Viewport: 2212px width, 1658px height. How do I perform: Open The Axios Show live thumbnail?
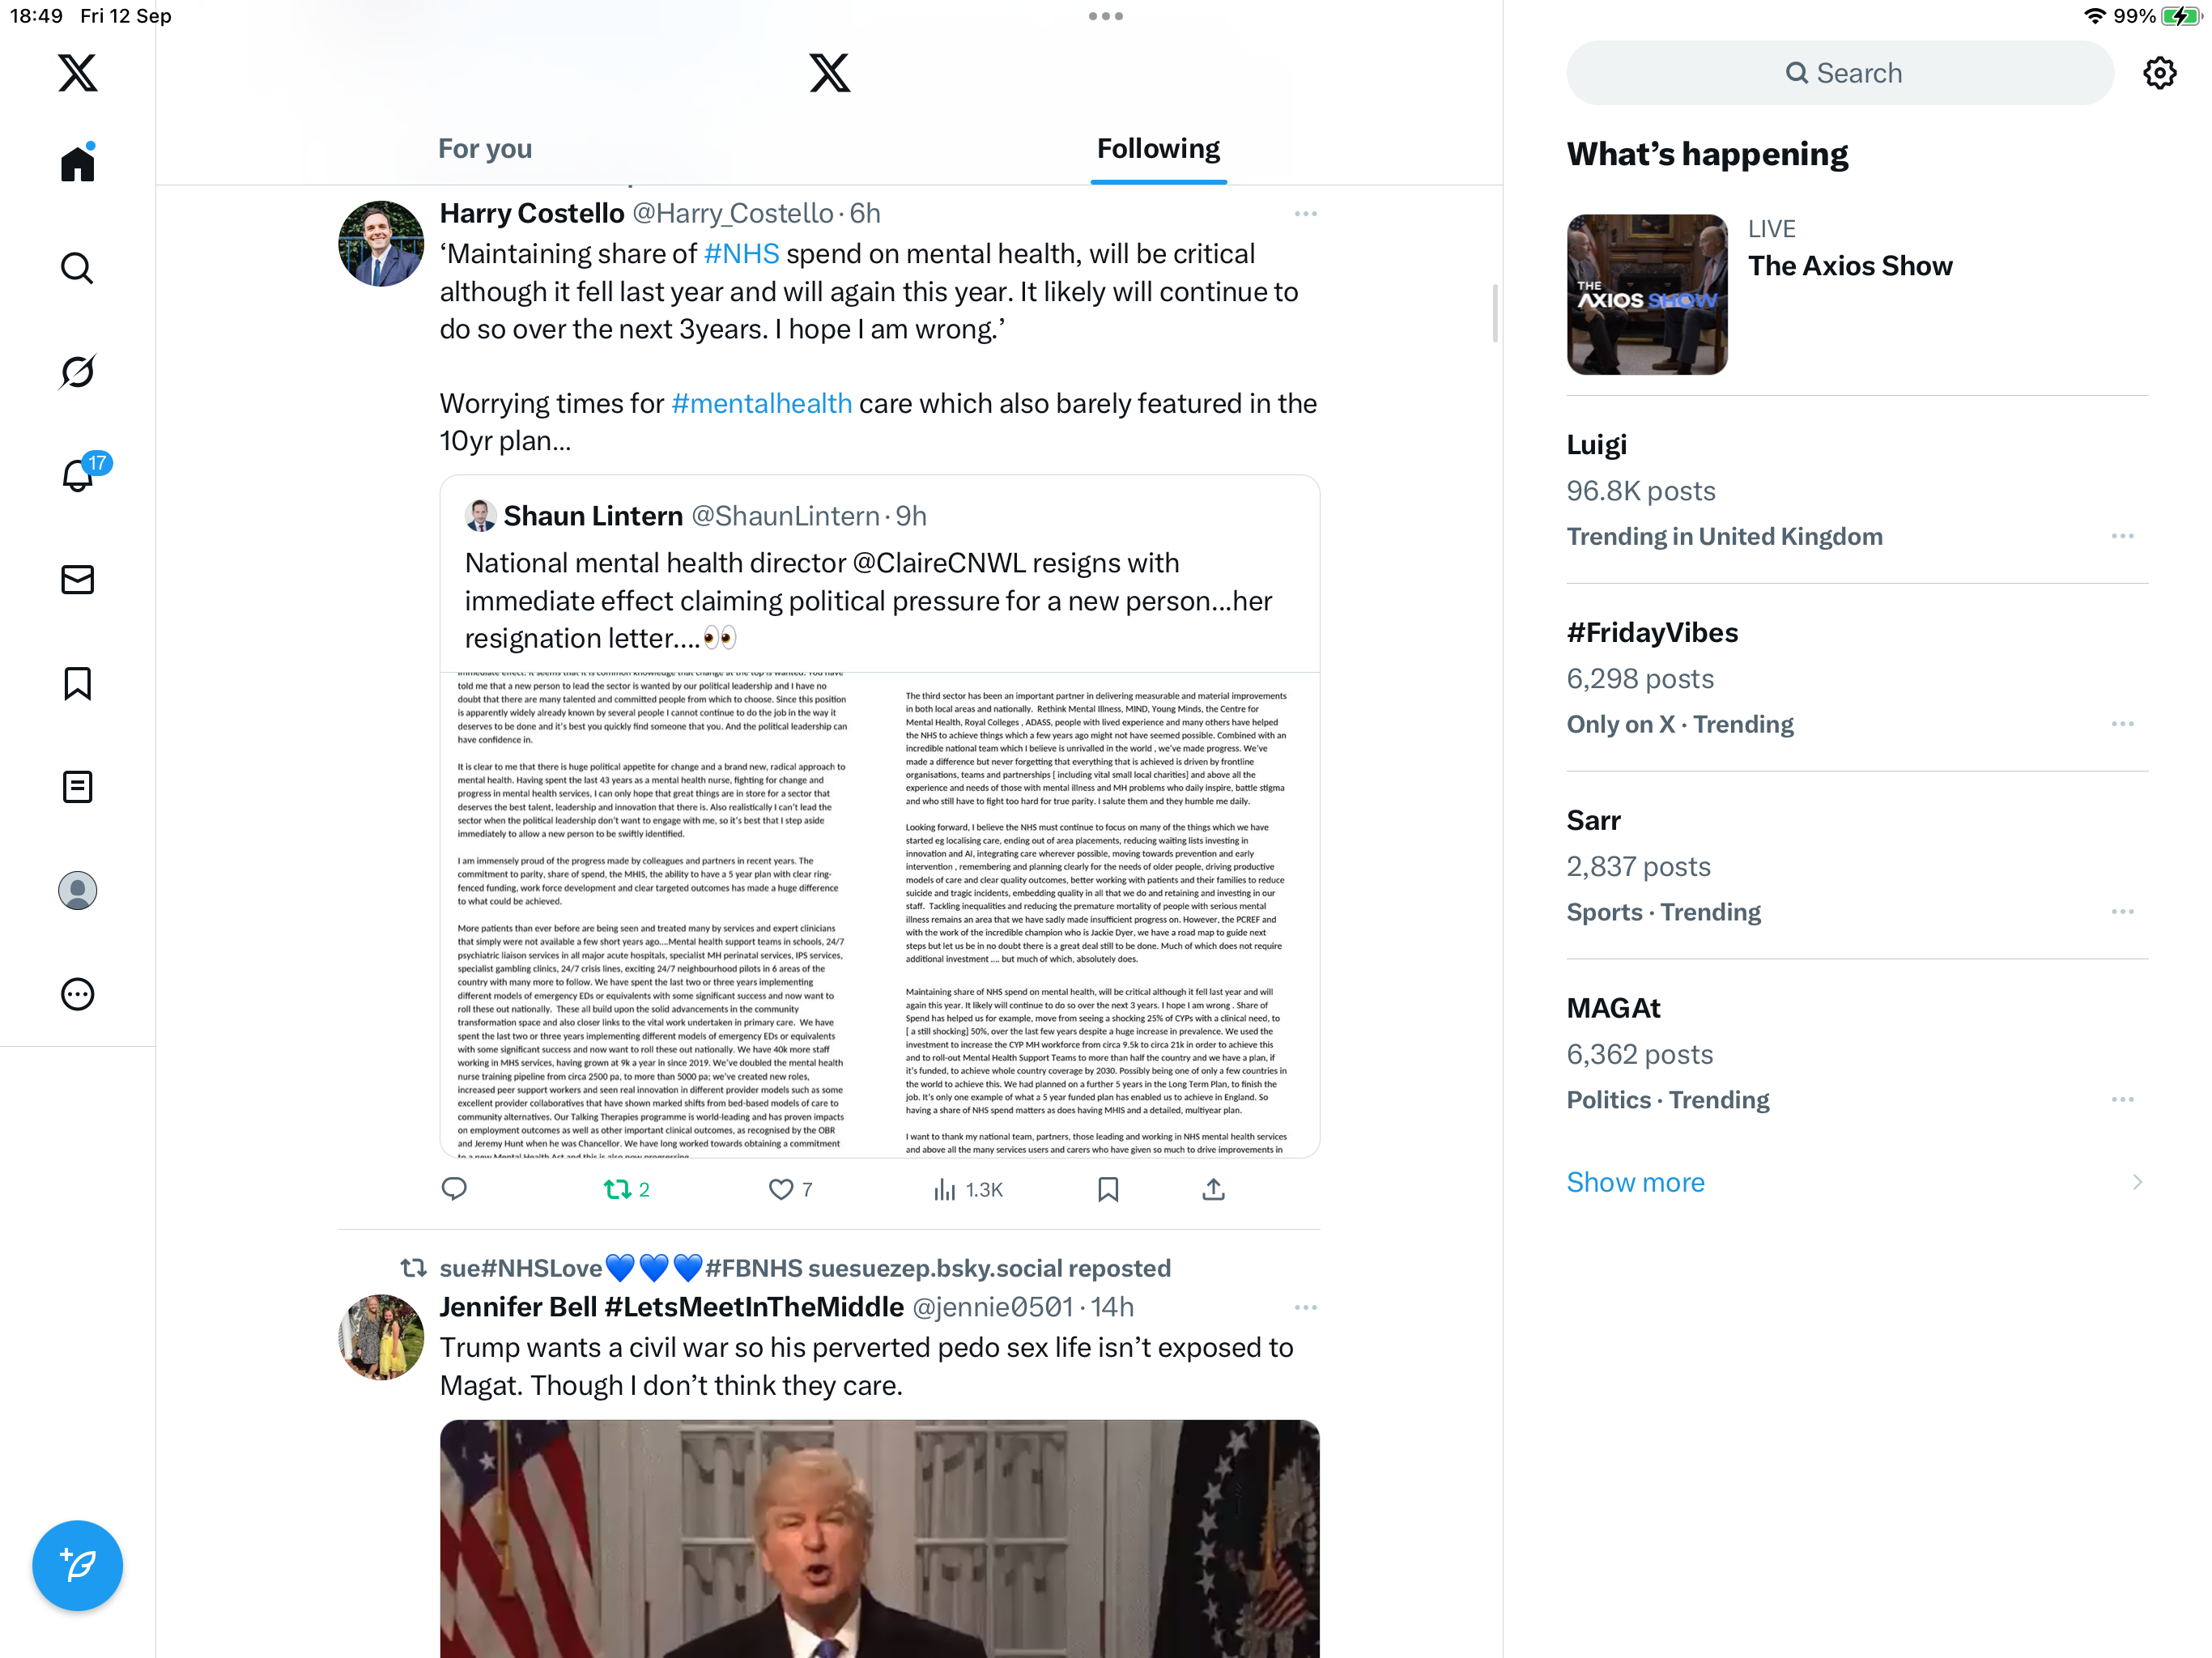[1646, 294]
